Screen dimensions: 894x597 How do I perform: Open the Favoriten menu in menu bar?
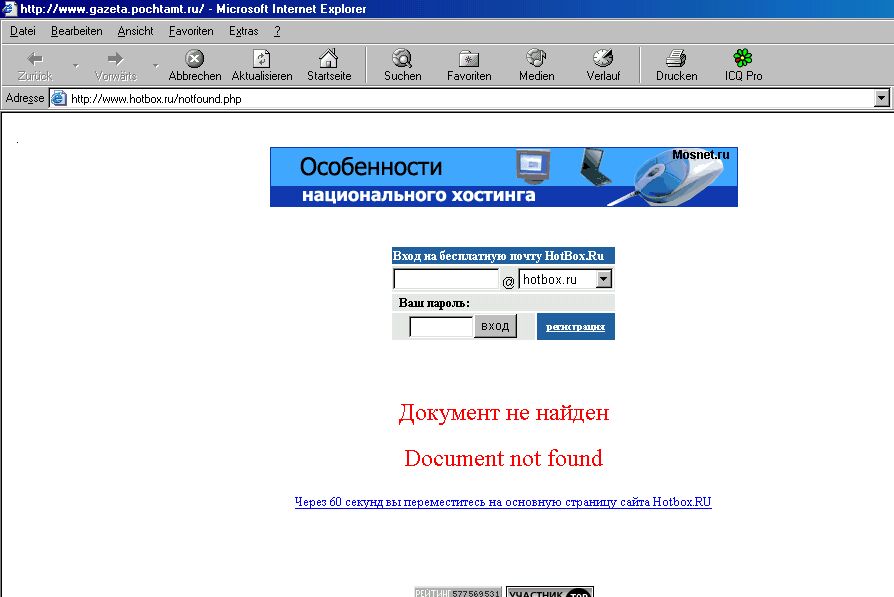coord(191,31)
